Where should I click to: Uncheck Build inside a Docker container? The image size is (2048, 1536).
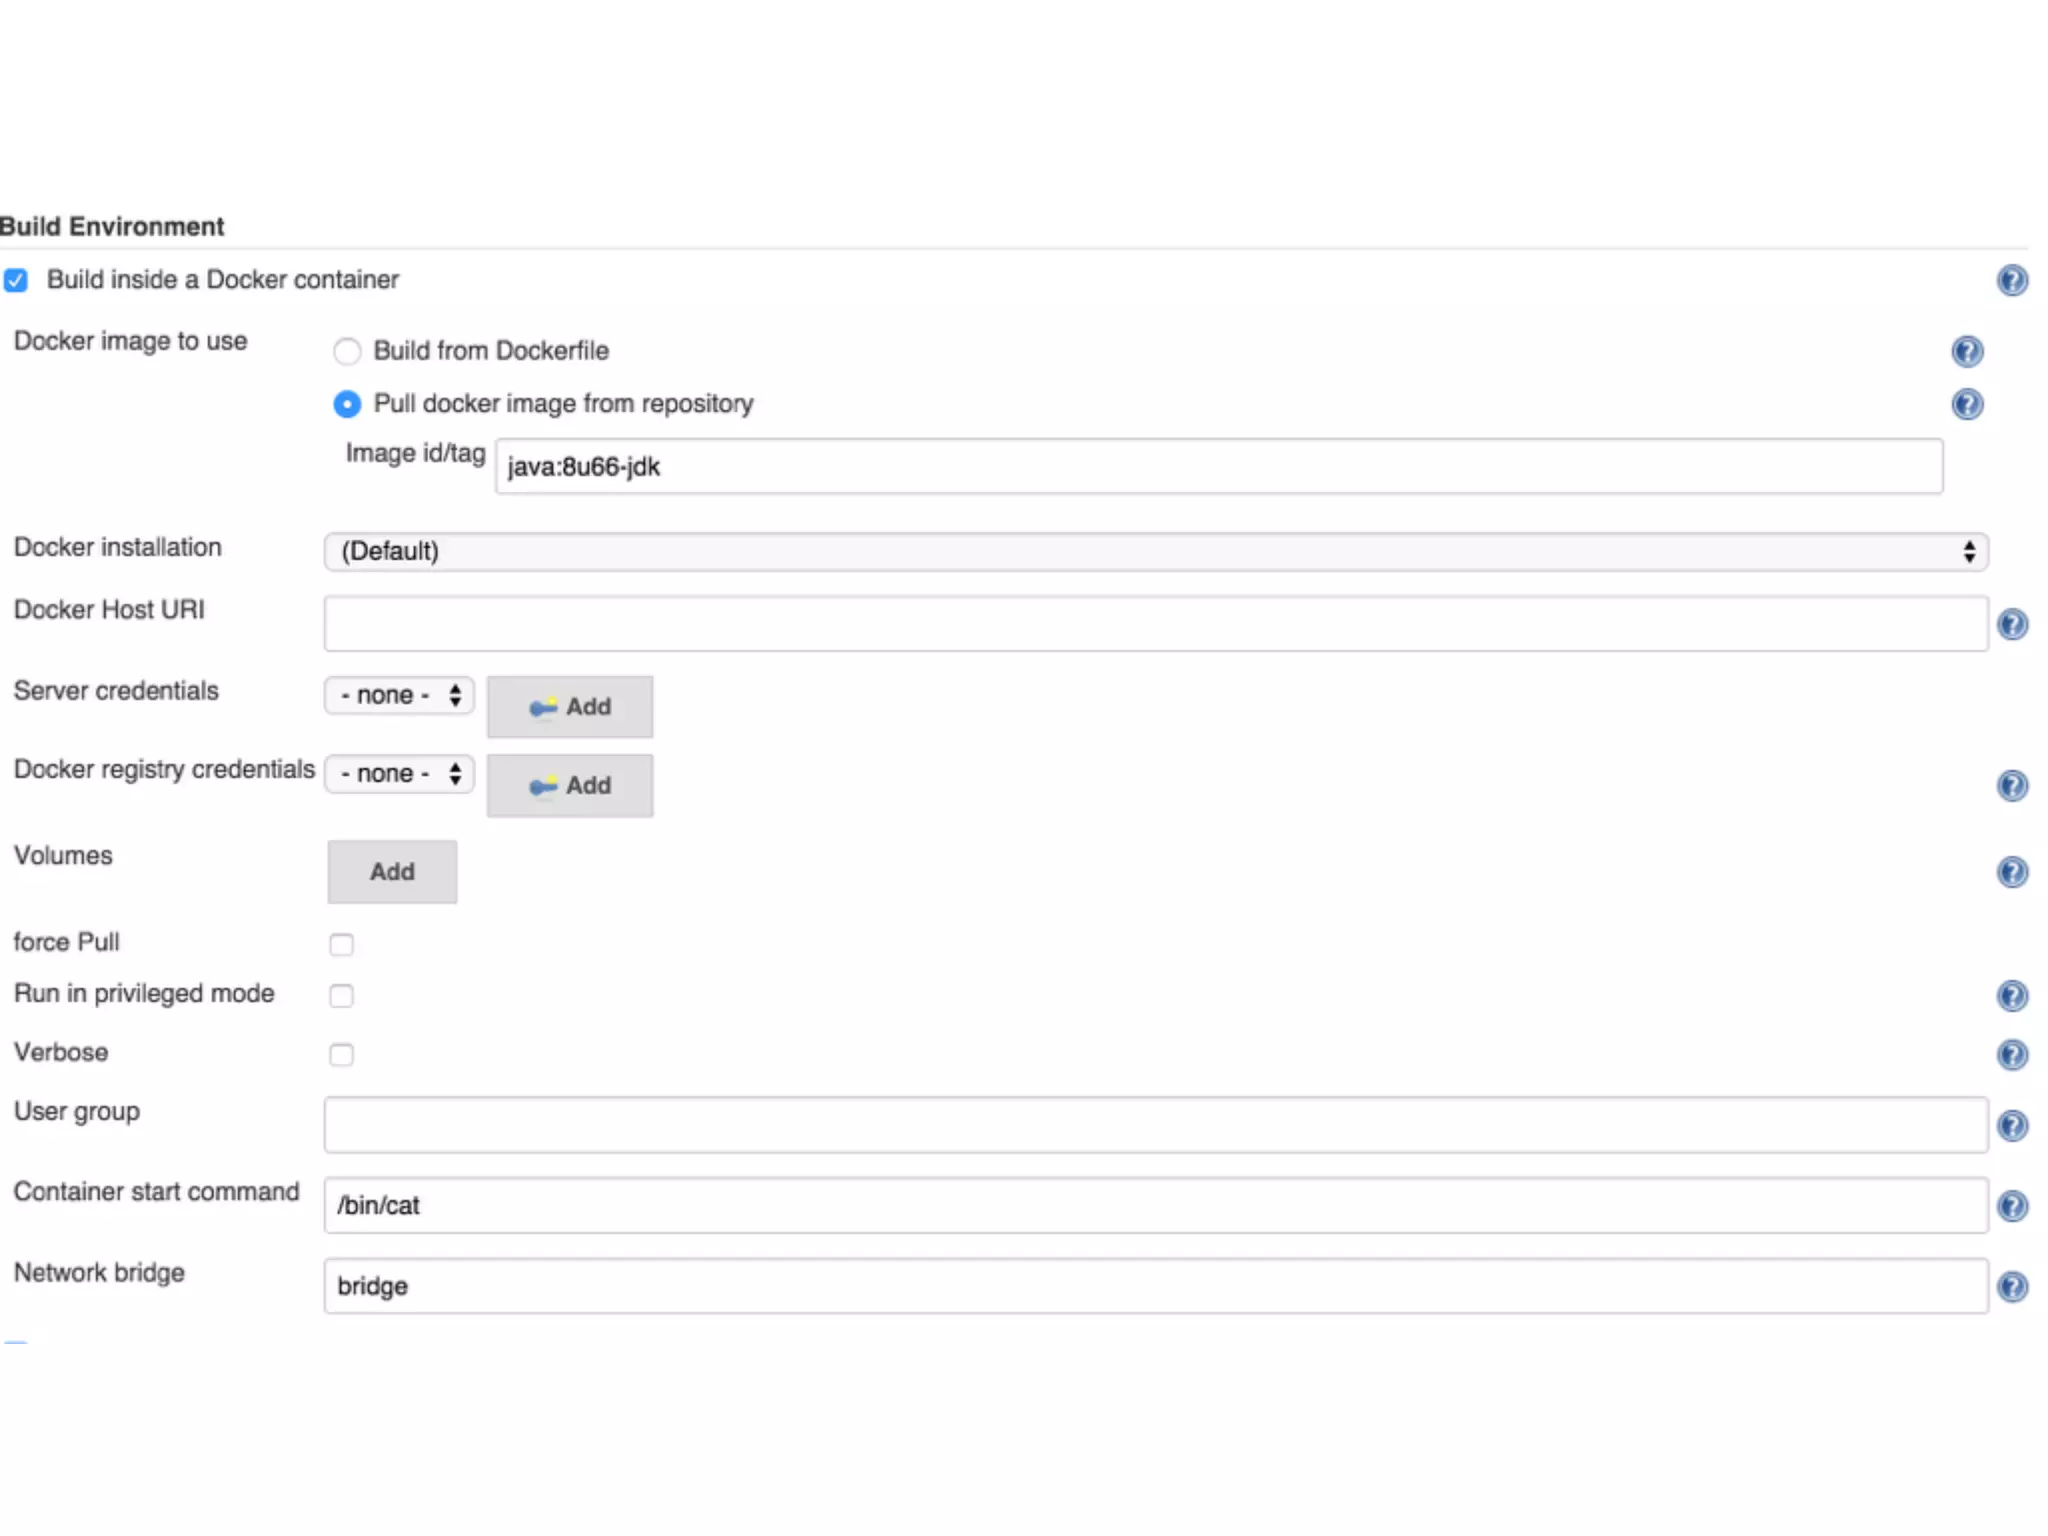(16, 280)
